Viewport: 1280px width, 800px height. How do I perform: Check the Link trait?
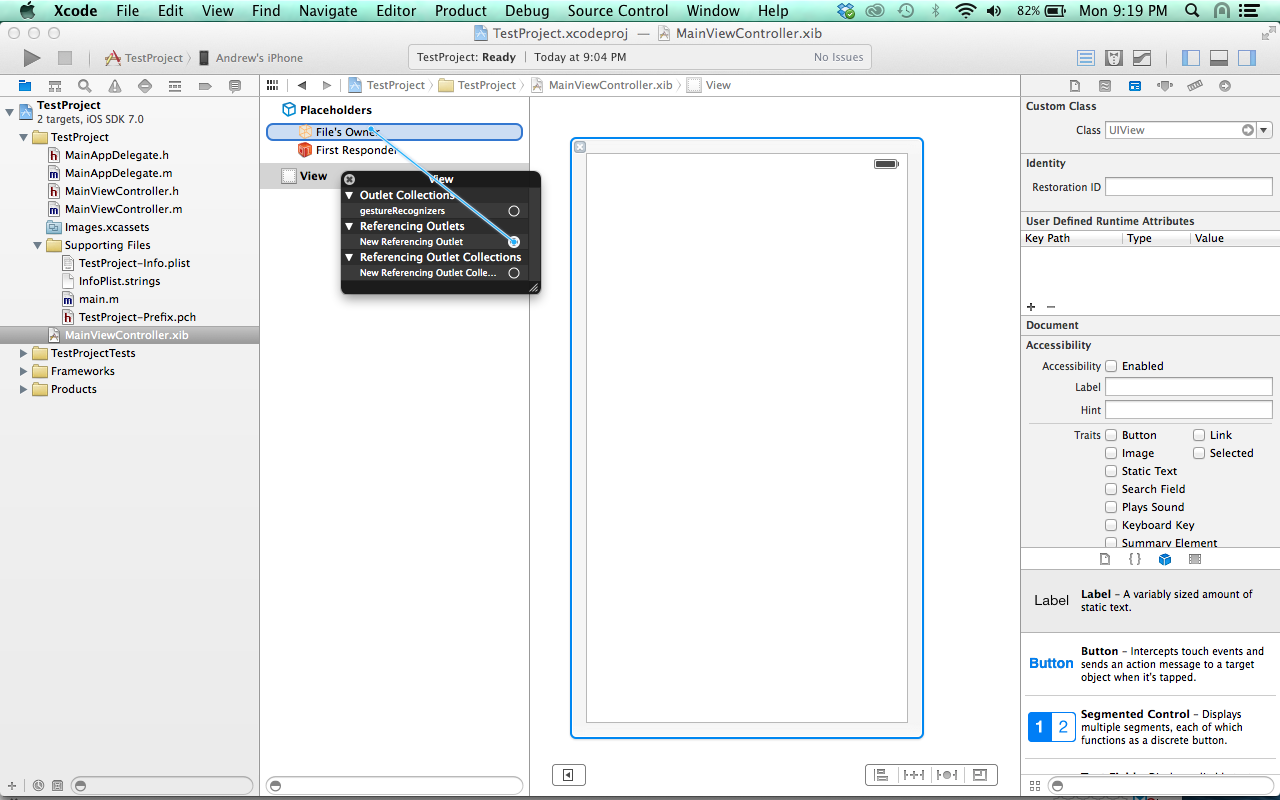tap(1199, 435)
